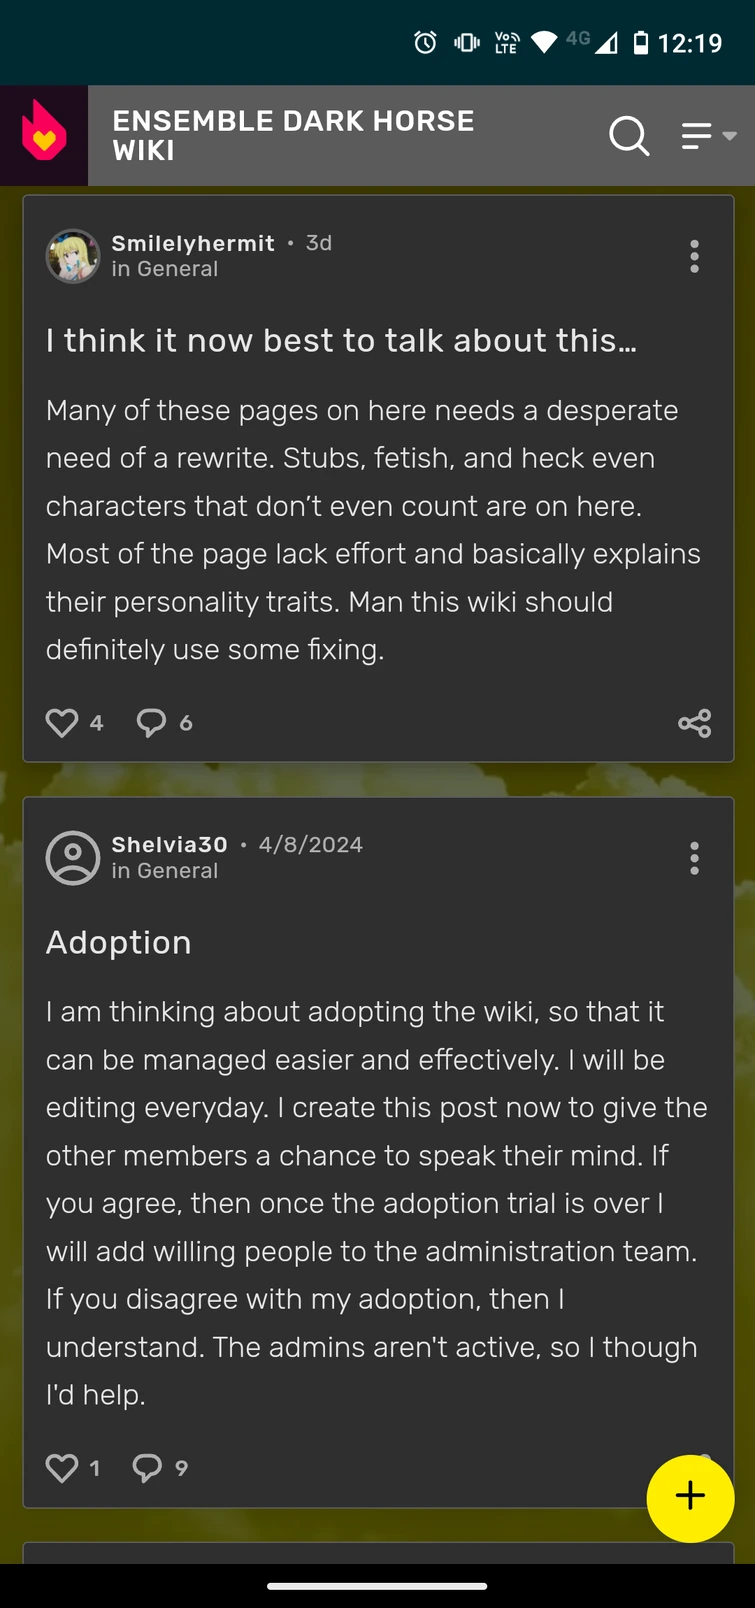Open the feed sort and filter icon
The image size is (755, 1608).
697,136
